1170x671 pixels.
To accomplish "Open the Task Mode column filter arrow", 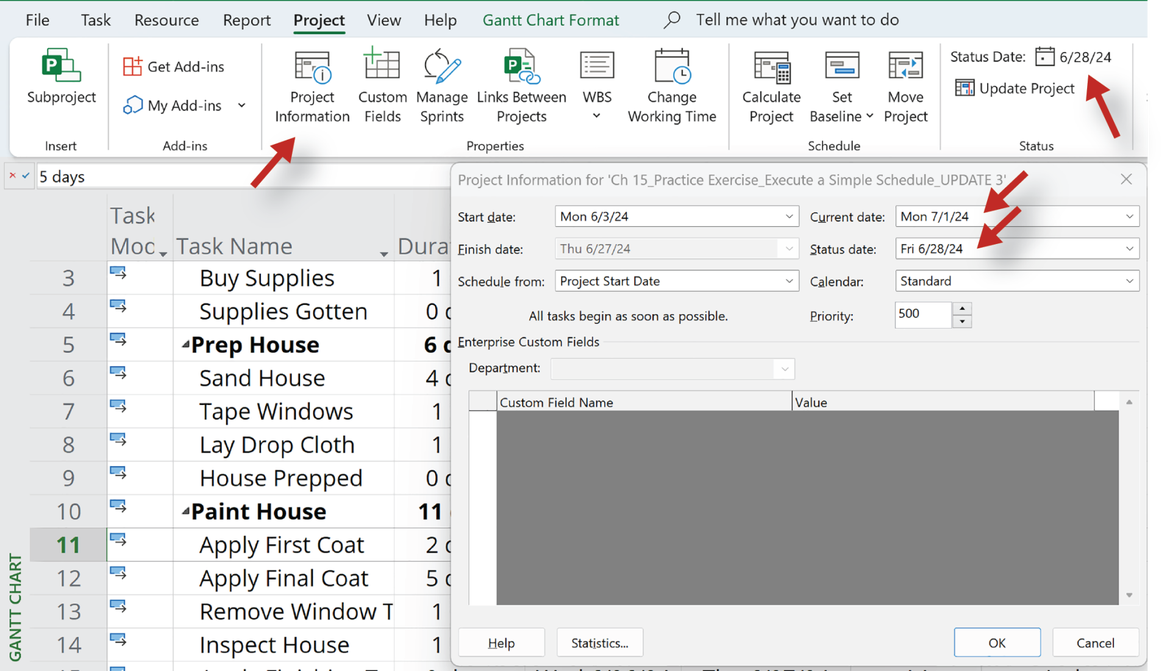I will tap(163, 254).
